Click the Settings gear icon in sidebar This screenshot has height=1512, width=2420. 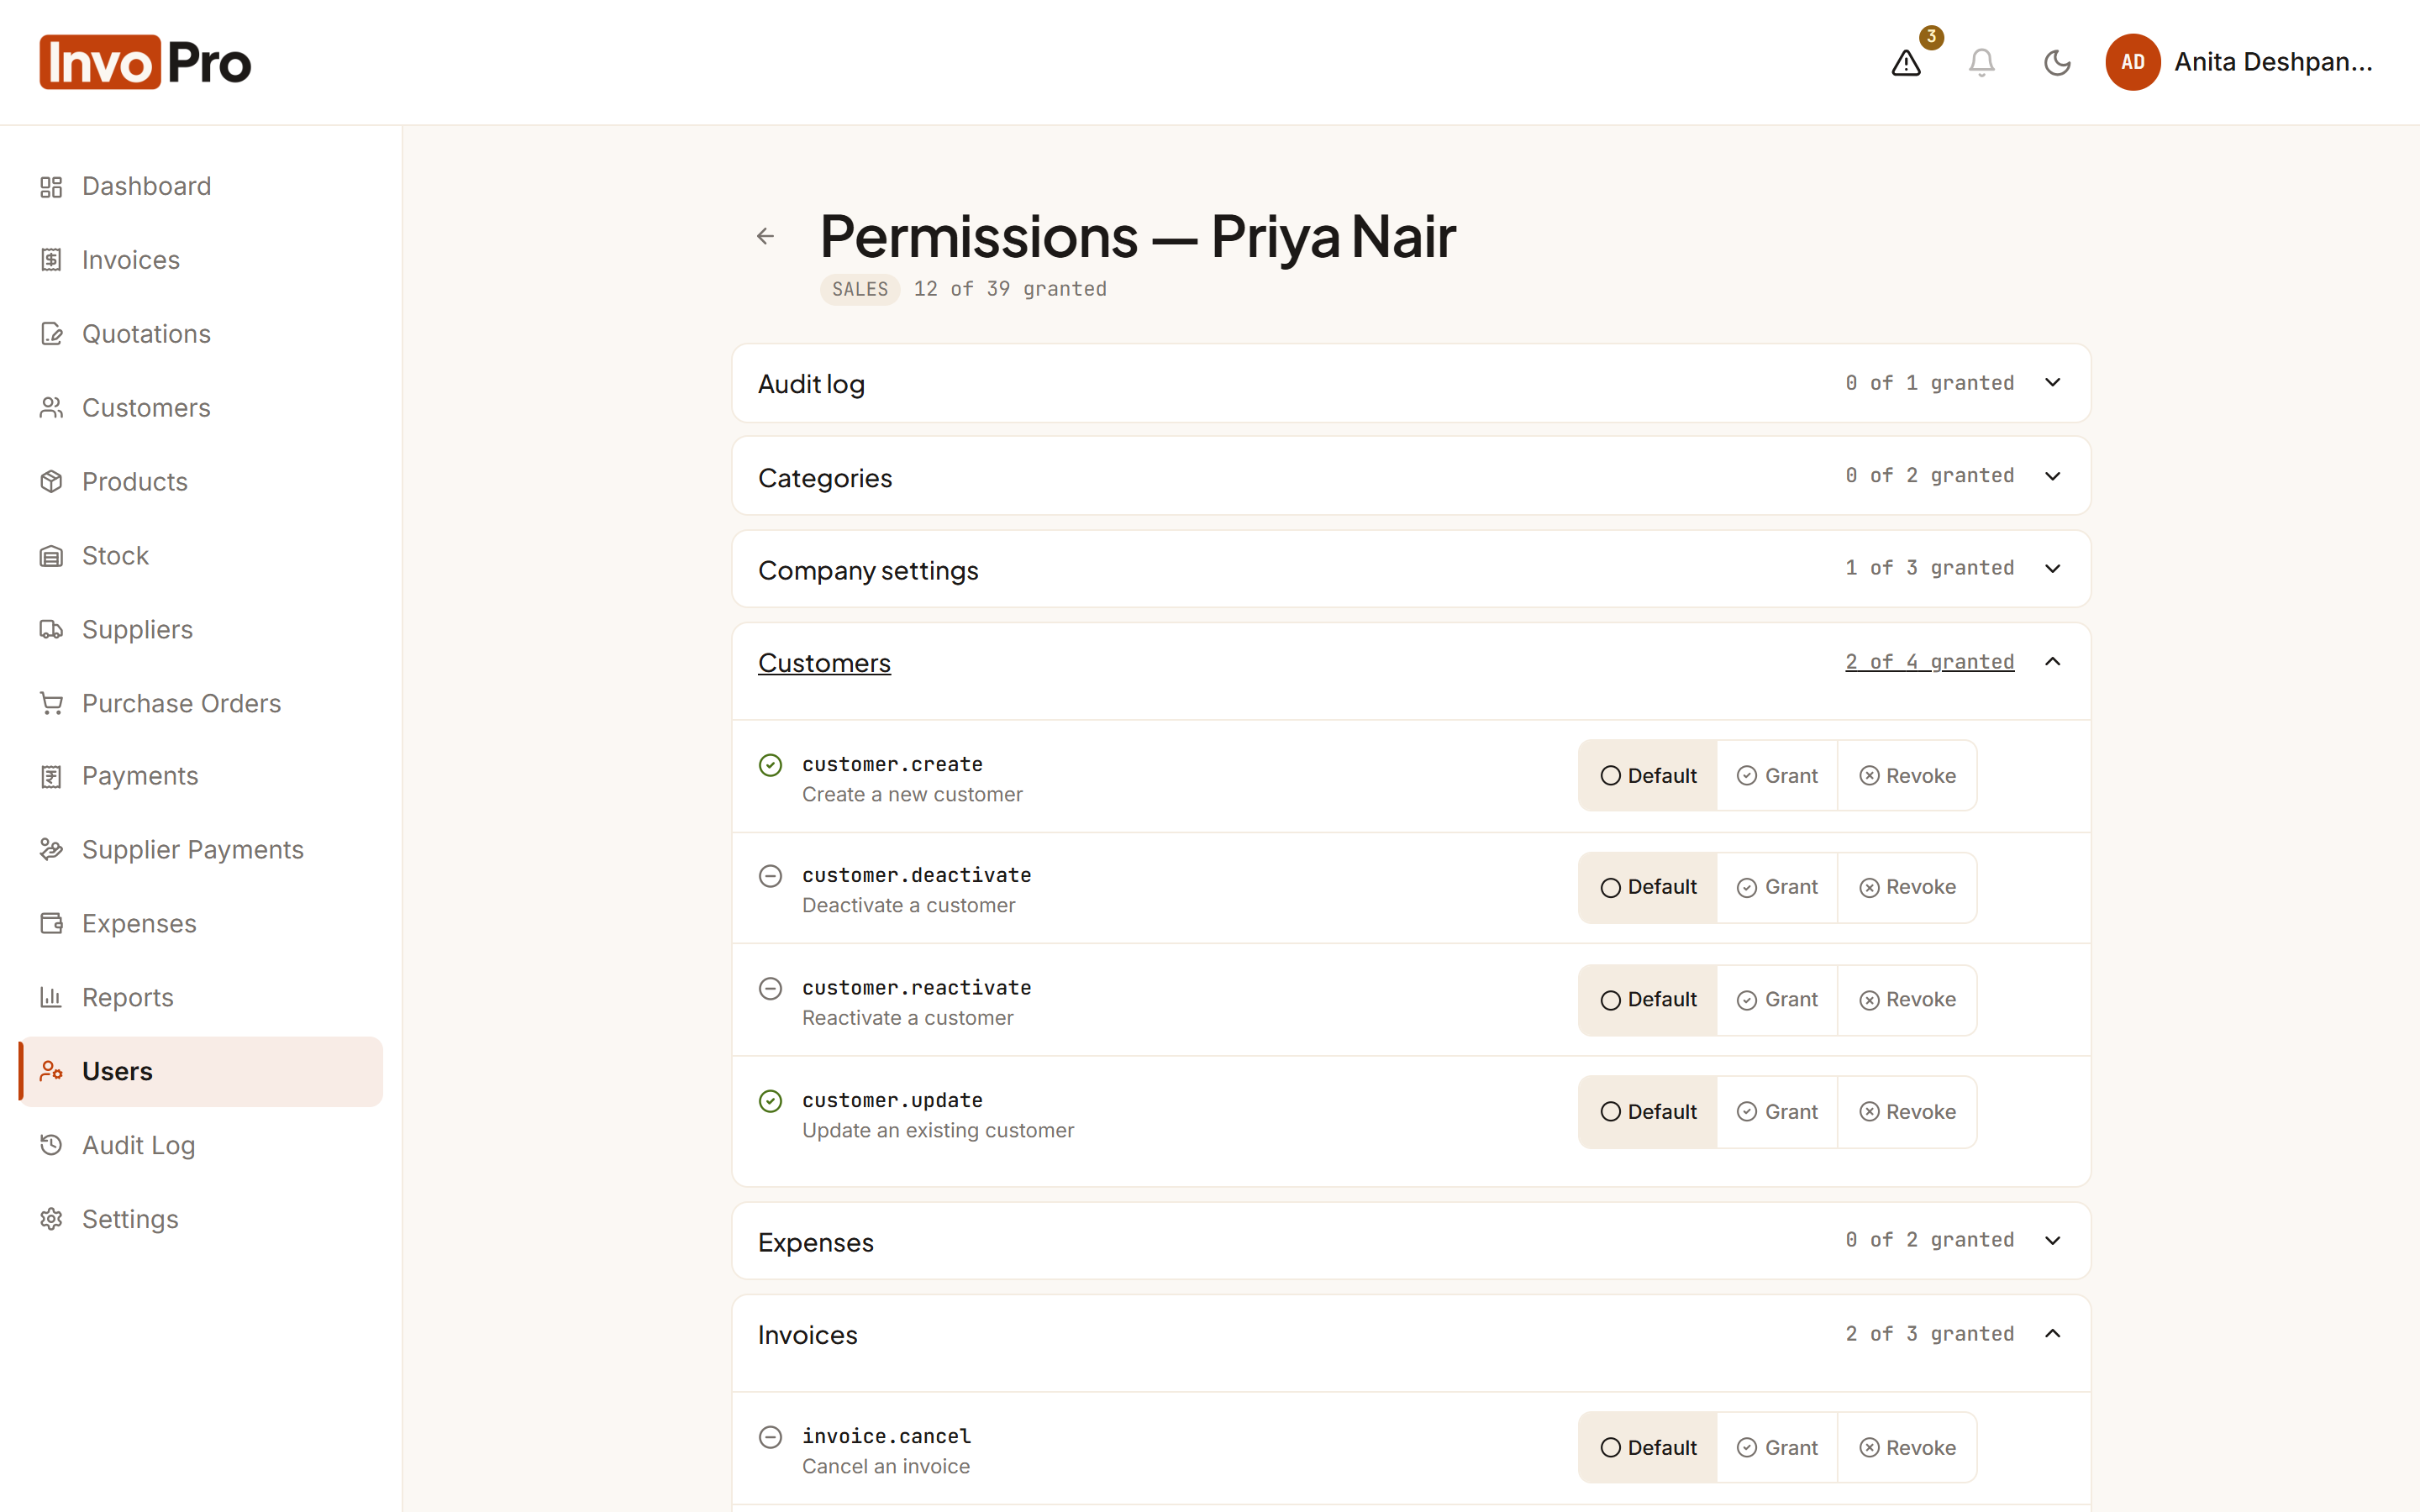[51, 1219]
